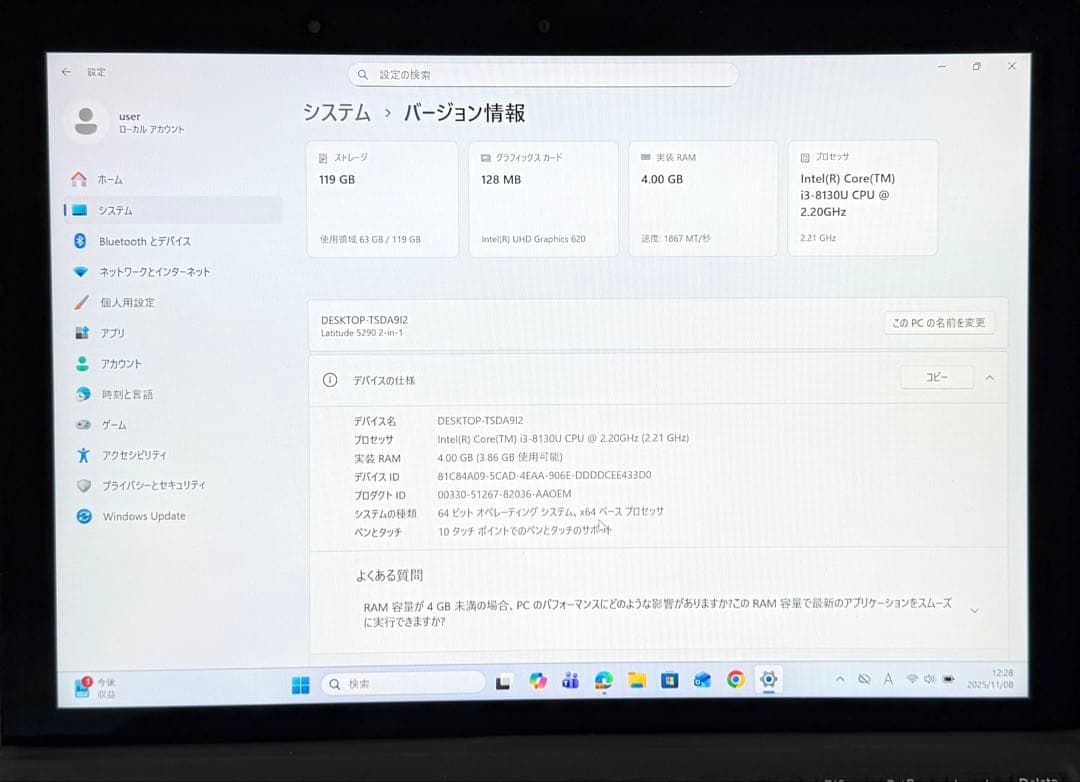Image resolution: width=1080 pixels, height=782 pixels.
Task: Copy device specifications with コピー button
Action: (936, 377)
